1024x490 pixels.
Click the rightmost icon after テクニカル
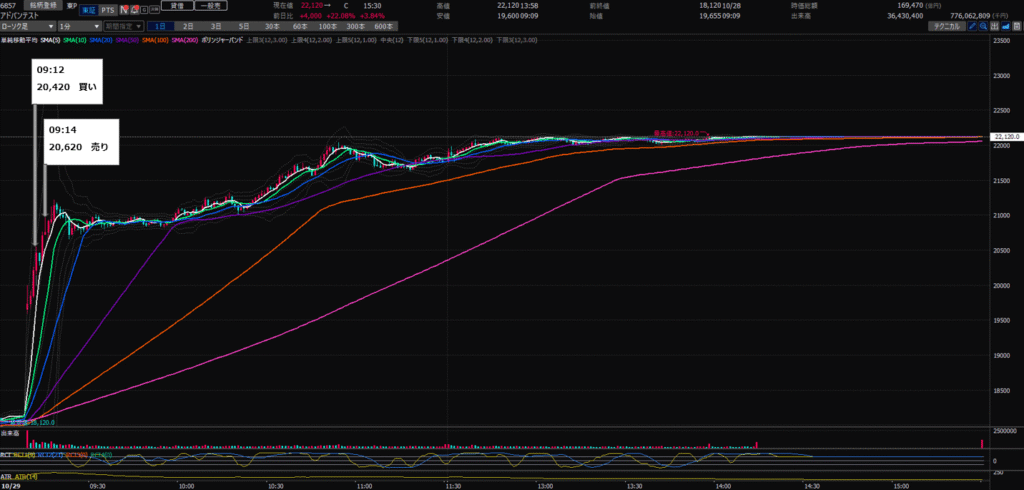click(1015, 26)
